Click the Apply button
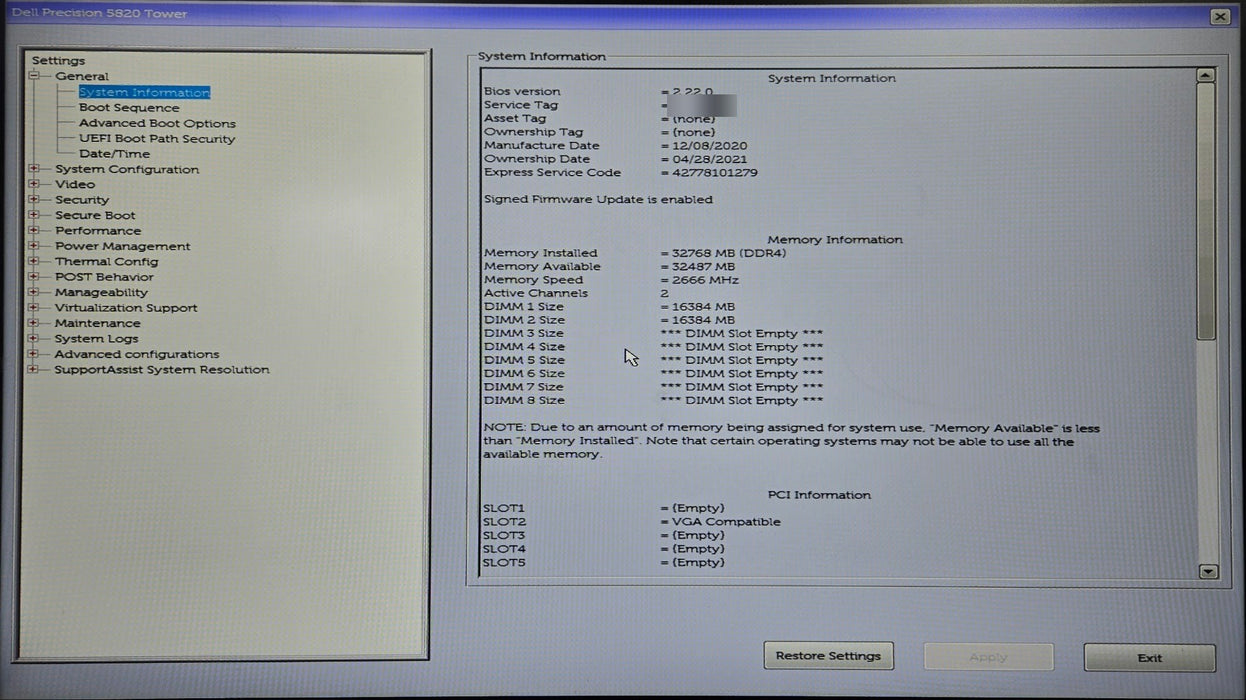The height and width of the screenshot is (700, 1246). coord(988,657)
